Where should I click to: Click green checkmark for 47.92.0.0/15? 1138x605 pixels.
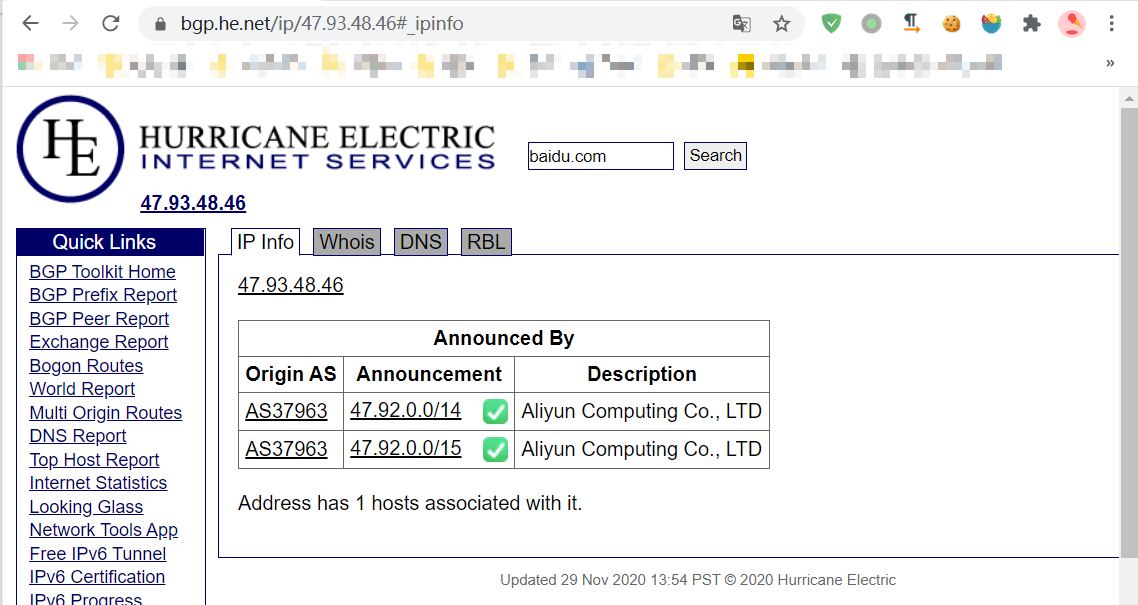[x=495, y=450]
